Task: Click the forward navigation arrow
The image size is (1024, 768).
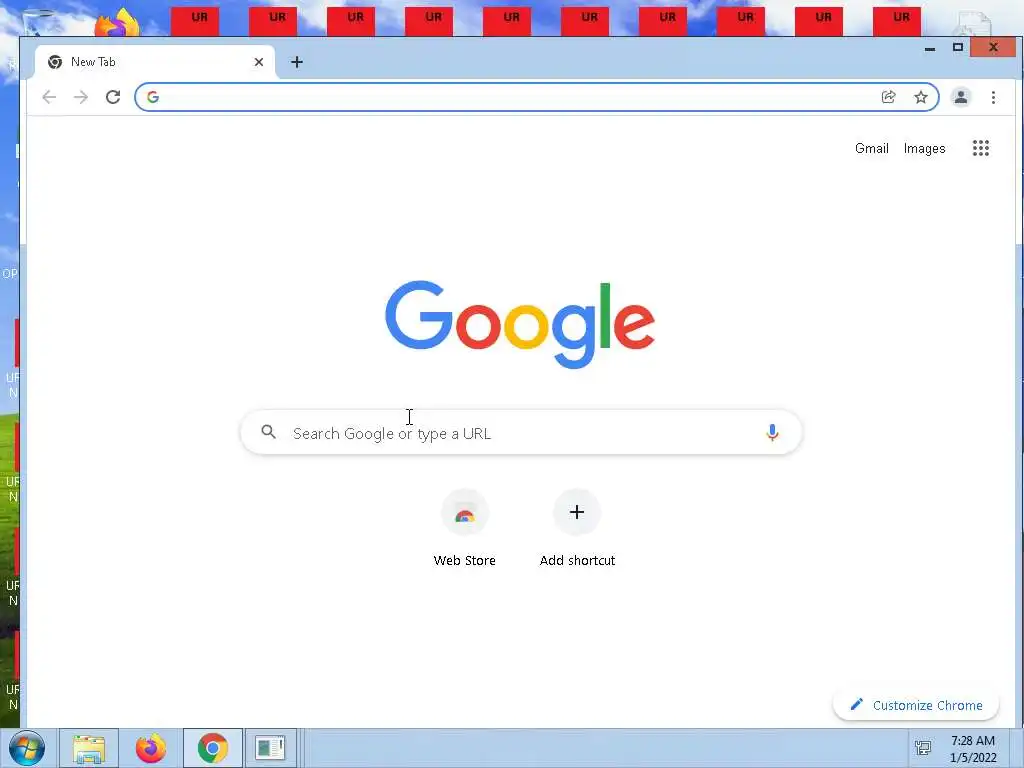Action: [80, 97]
